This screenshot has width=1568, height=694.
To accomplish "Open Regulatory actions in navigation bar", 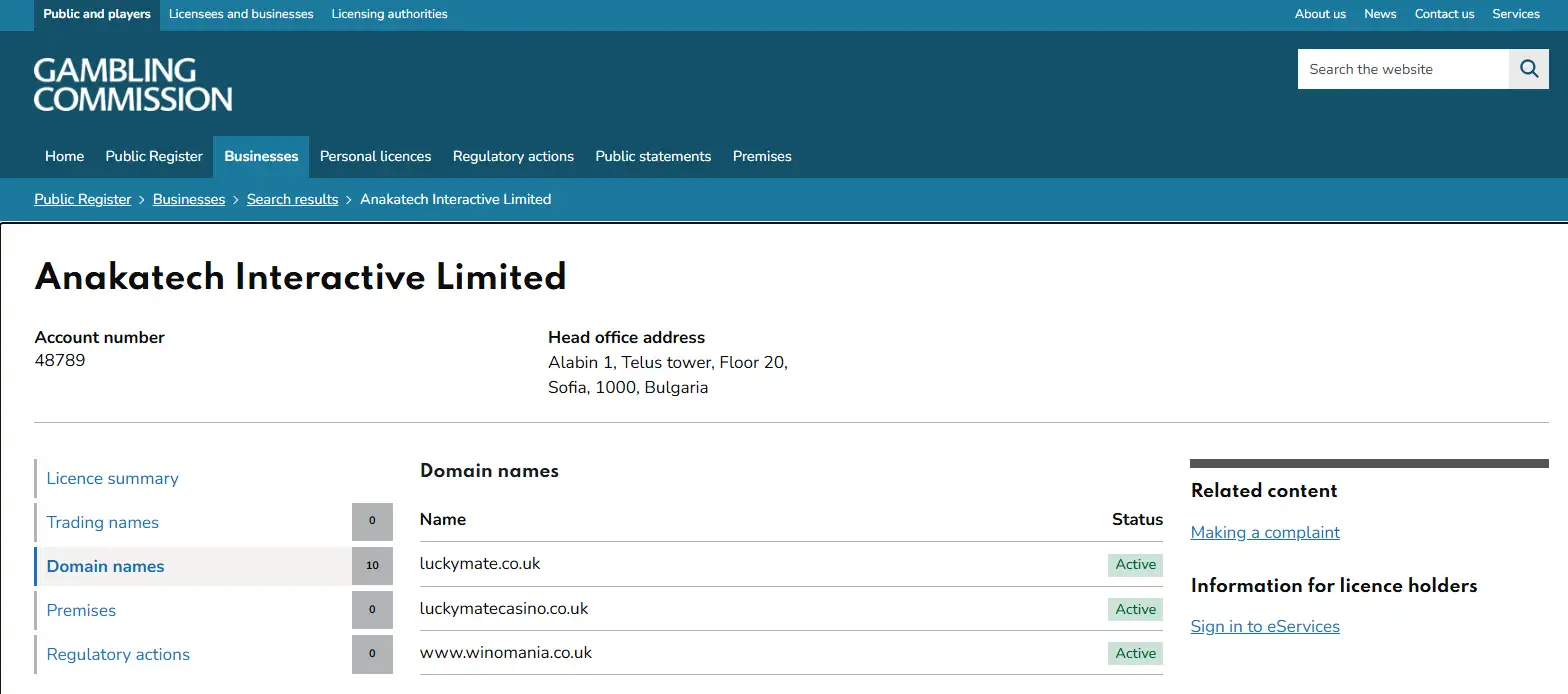I will [x=513, y=156].
